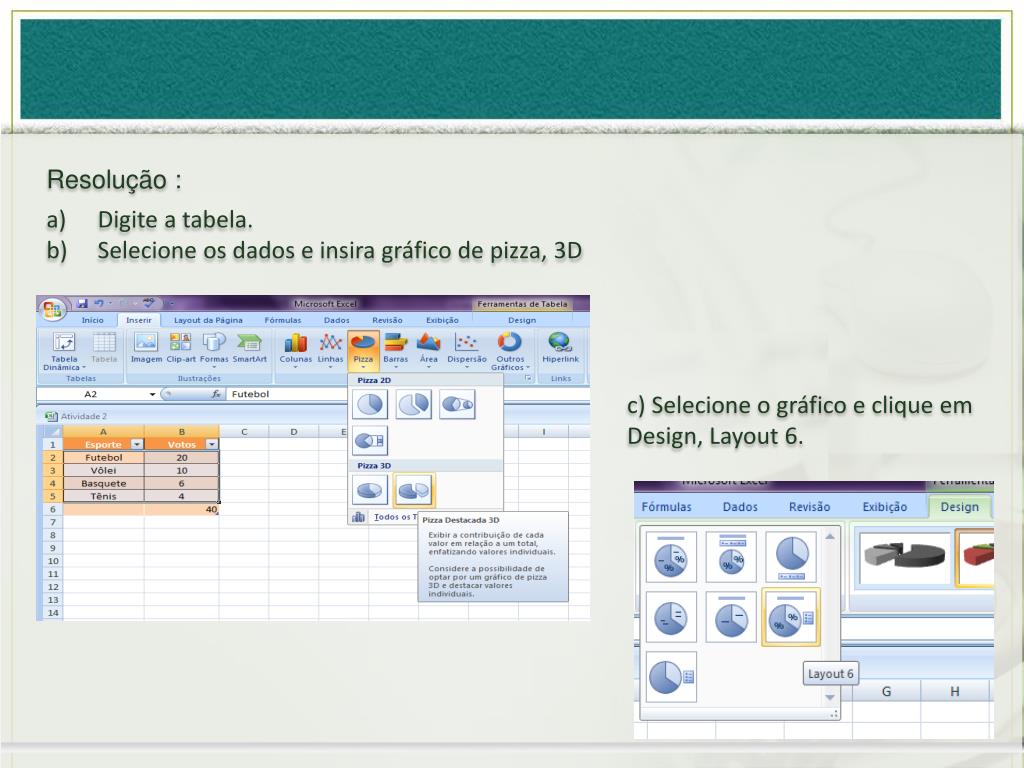Select the cell containing Tênis
Viewport: 1024px width, 768px height.
[x=104, y=496]
